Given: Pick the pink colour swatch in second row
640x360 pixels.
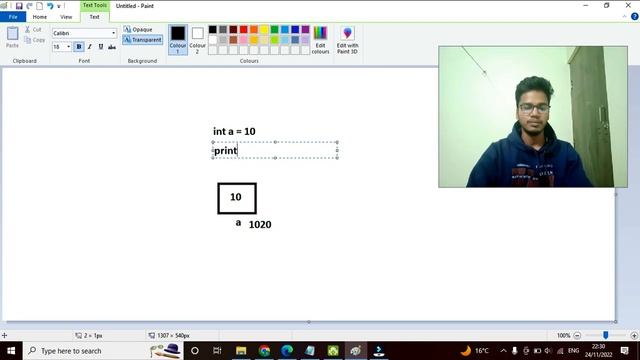Looking at the screenshot, I should [244, 40].
